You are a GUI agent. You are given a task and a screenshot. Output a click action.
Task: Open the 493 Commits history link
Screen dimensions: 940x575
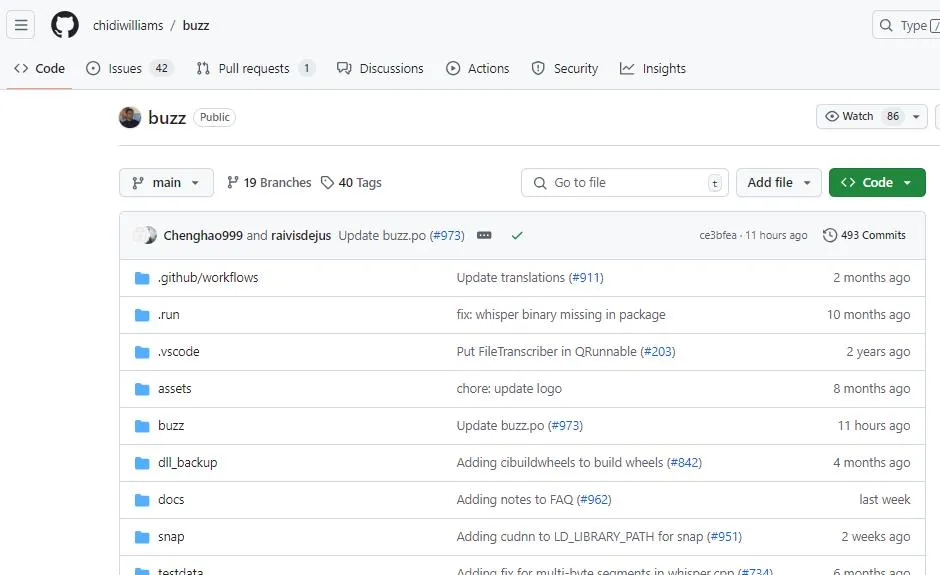pos(864,235)
